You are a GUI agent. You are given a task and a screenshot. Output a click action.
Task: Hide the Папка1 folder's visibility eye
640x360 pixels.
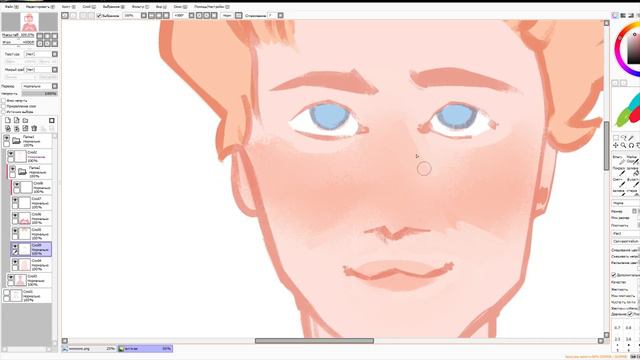click(x=7, y=139)
